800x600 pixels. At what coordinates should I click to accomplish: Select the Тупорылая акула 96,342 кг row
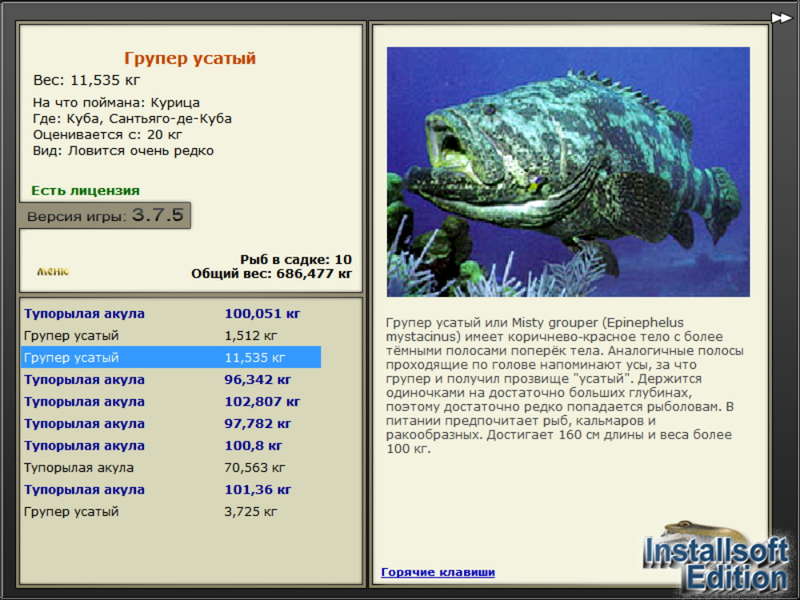pos(171,379)
